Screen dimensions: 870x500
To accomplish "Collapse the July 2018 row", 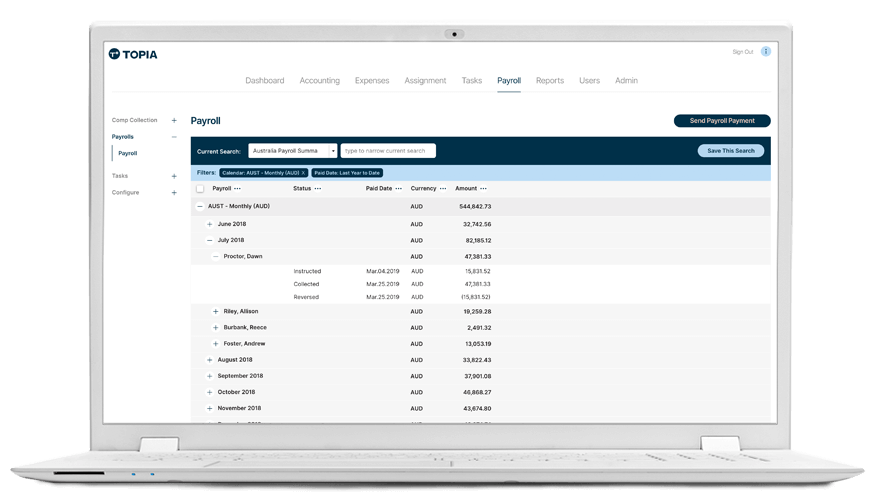I will [x=209, y=240].
